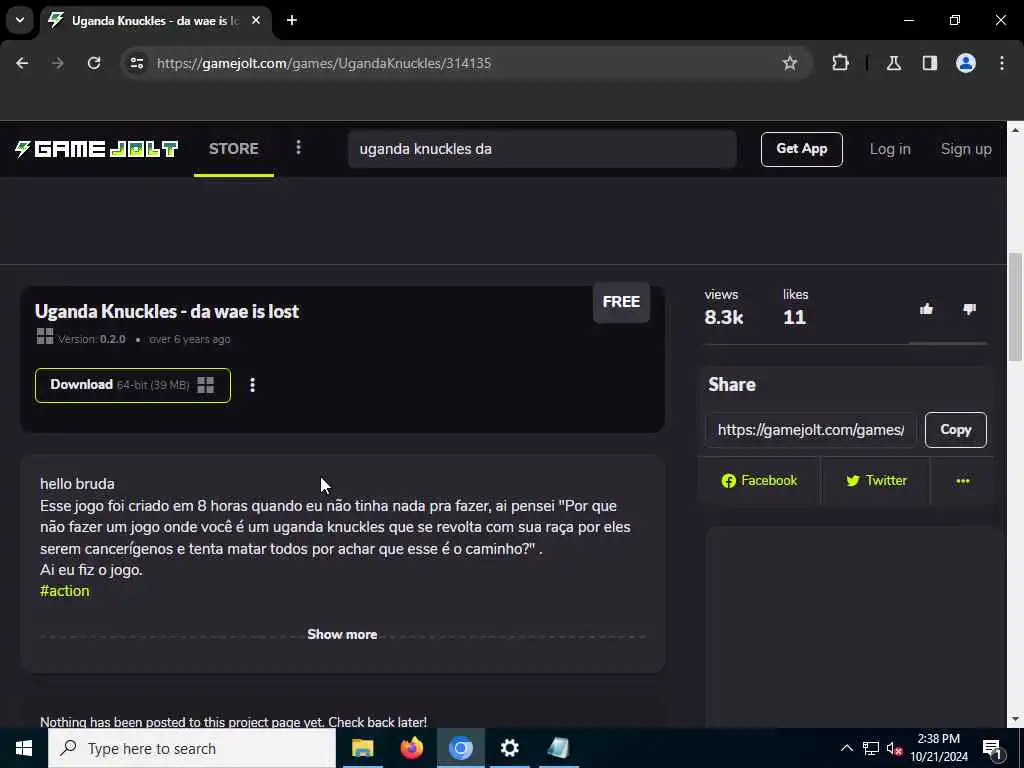
Task: Open a new browser tab
Action: [x=292, y=20]
